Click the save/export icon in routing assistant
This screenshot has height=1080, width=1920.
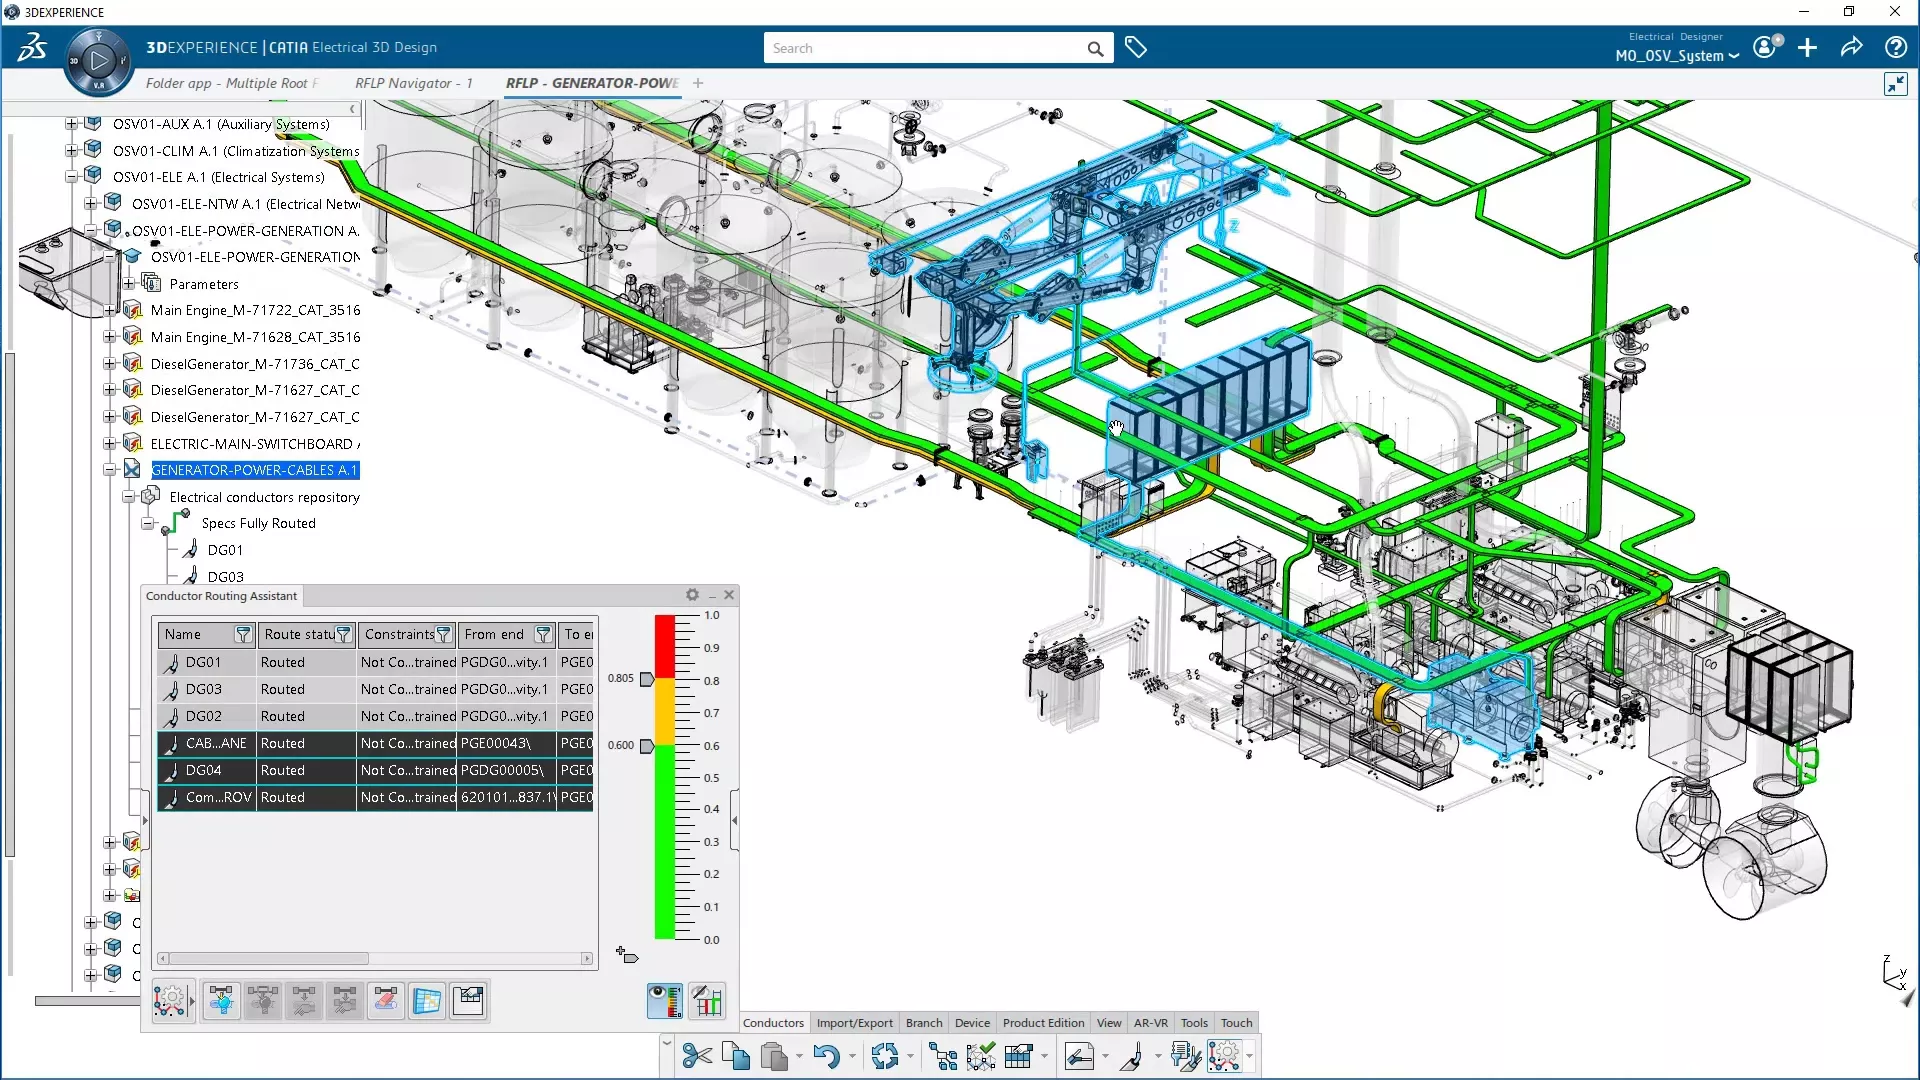[471, 1000]
